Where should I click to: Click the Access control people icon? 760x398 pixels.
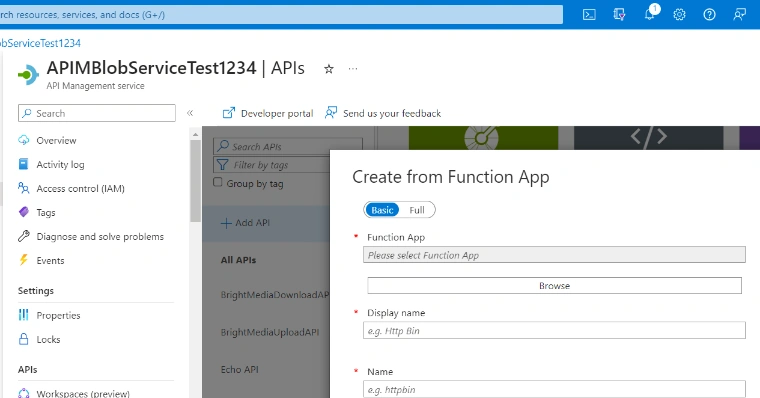(x=23, y=188)
